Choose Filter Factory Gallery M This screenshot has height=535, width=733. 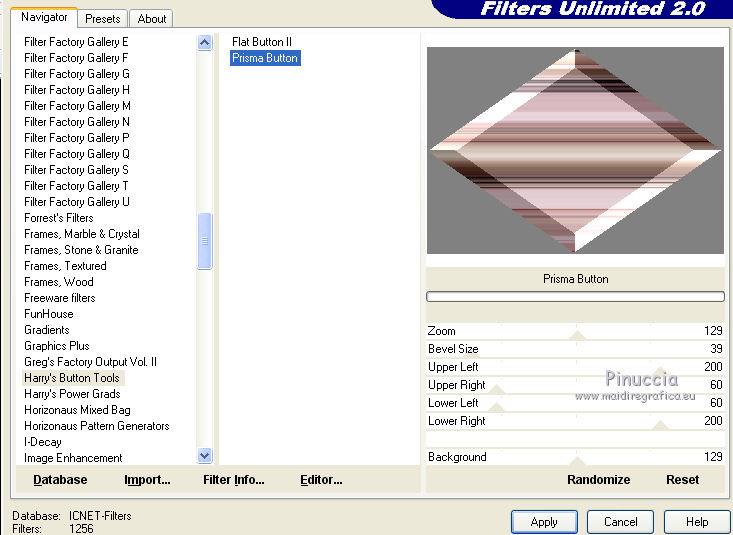(x=77, y=106)
